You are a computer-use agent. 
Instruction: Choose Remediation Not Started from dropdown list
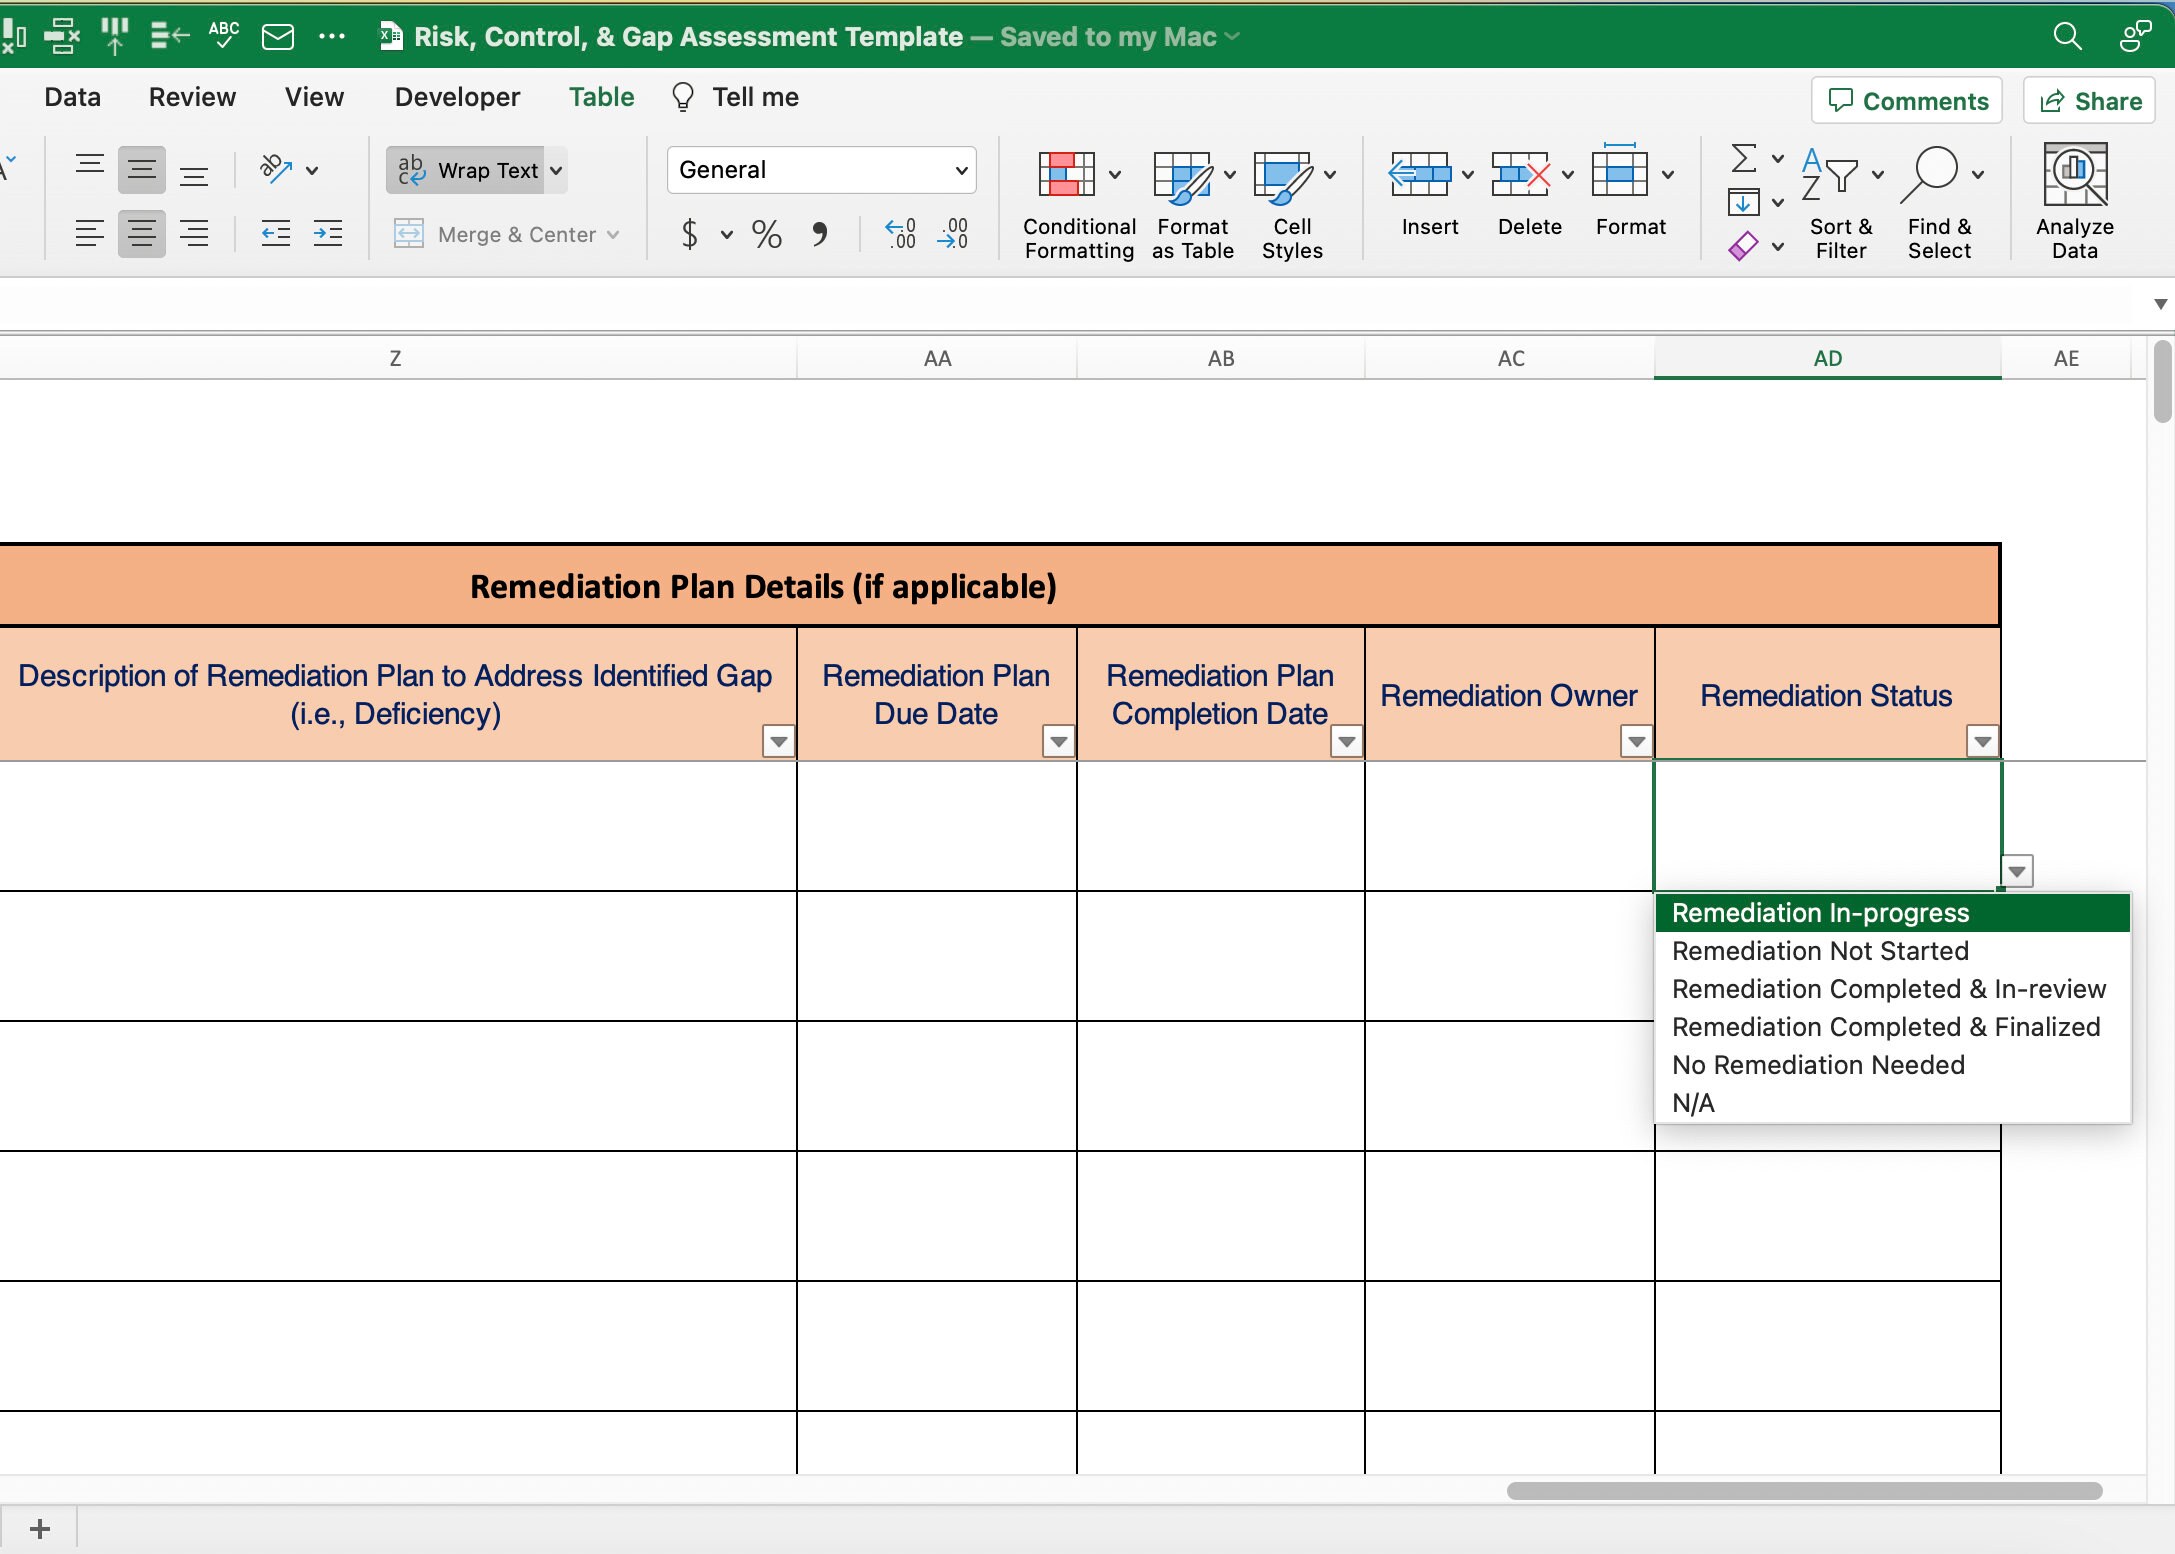(x=1818, y=950)
